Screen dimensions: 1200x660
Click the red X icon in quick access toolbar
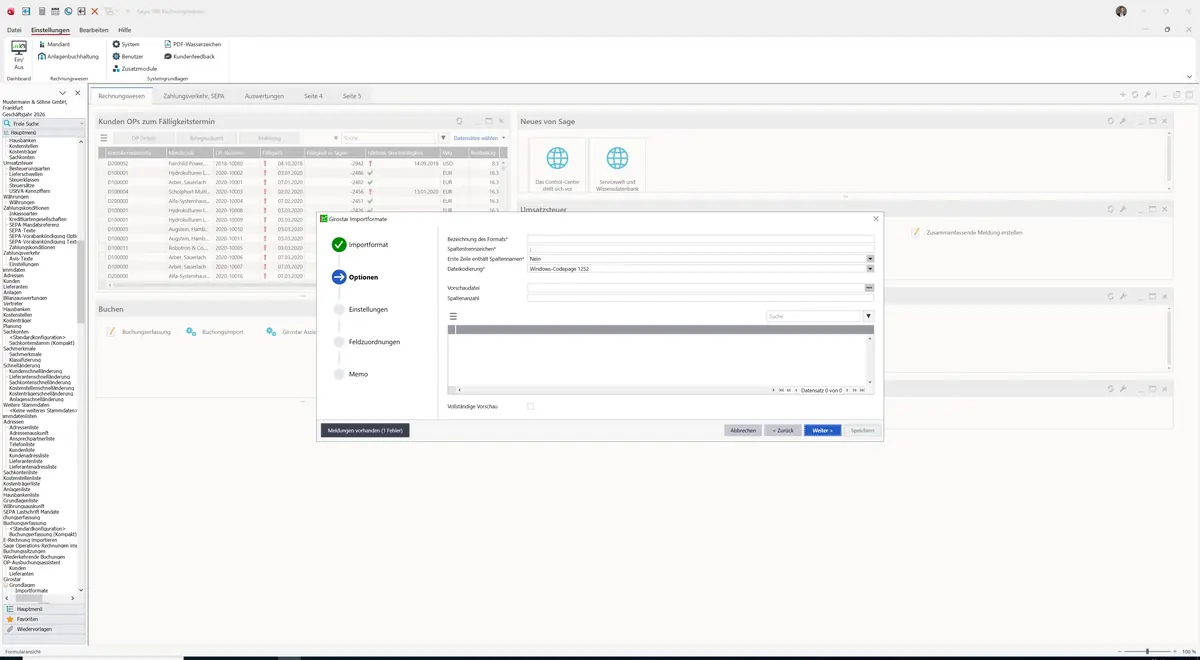[95, 11]
